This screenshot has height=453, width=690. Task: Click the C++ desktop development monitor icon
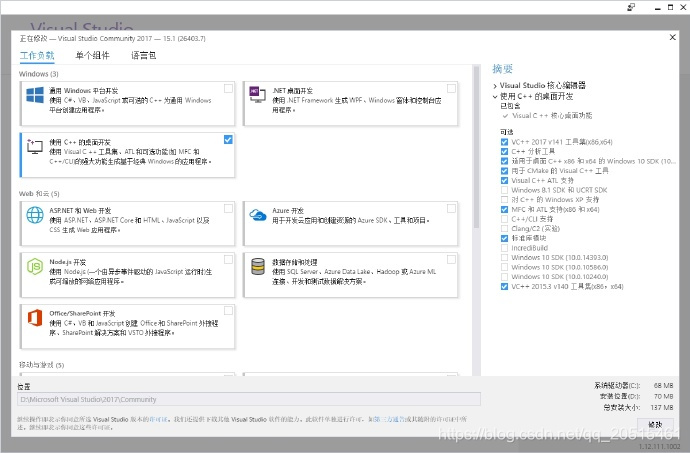click(x=34, y=146)
